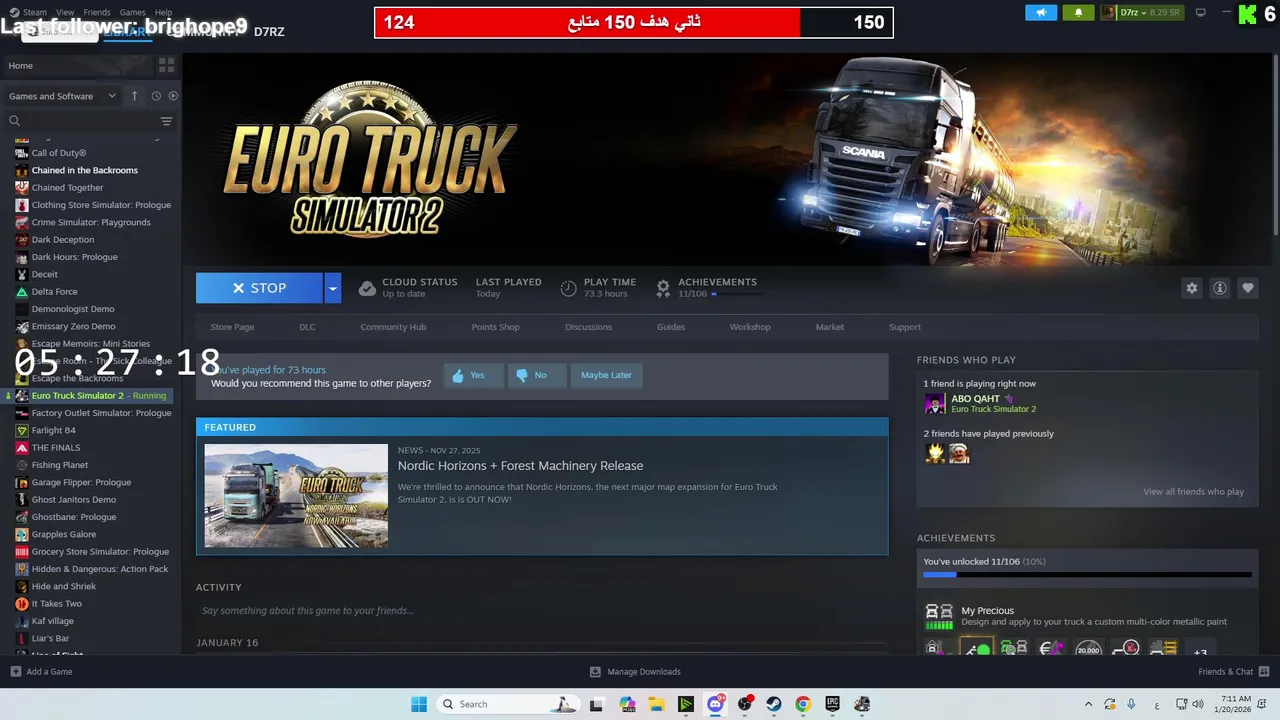Open the Market link
This screenshot has width=1280, height=720.
click(830, 327)
